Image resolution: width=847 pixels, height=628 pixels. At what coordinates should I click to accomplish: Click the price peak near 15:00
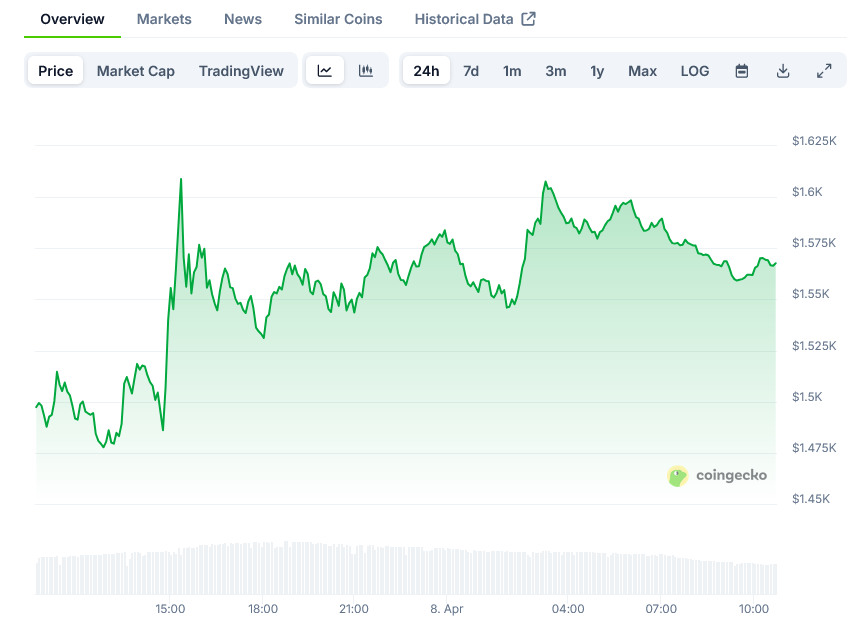pos(181,180)
